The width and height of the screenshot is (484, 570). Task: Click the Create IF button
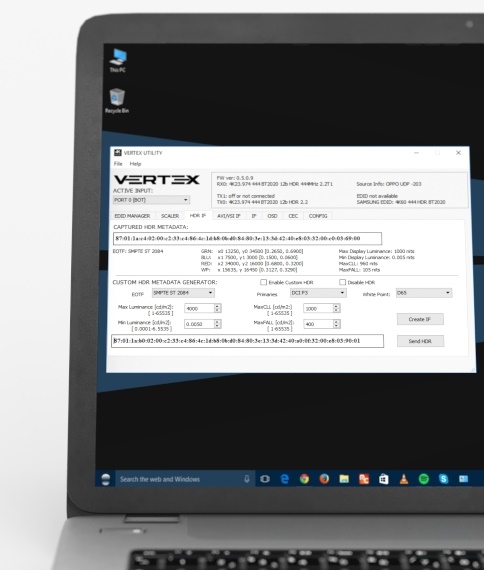[x=420, y=319]
